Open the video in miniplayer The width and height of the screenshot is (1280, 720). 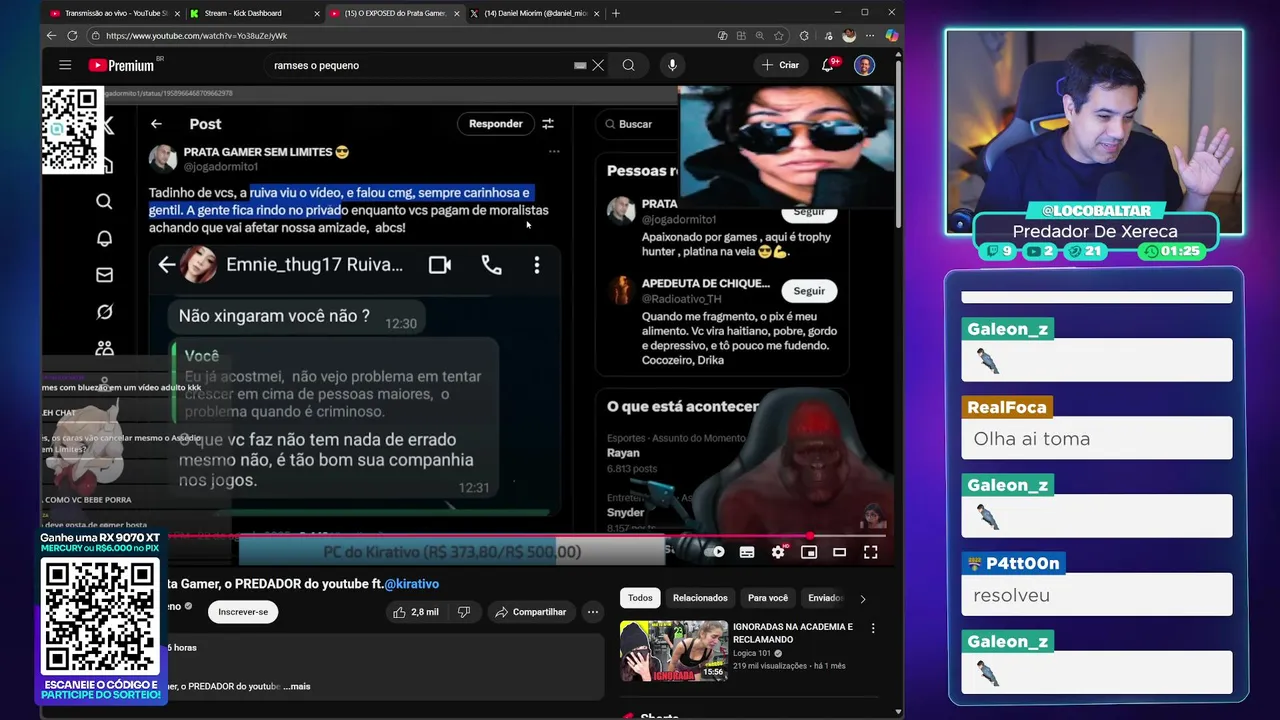coord(809,552)
